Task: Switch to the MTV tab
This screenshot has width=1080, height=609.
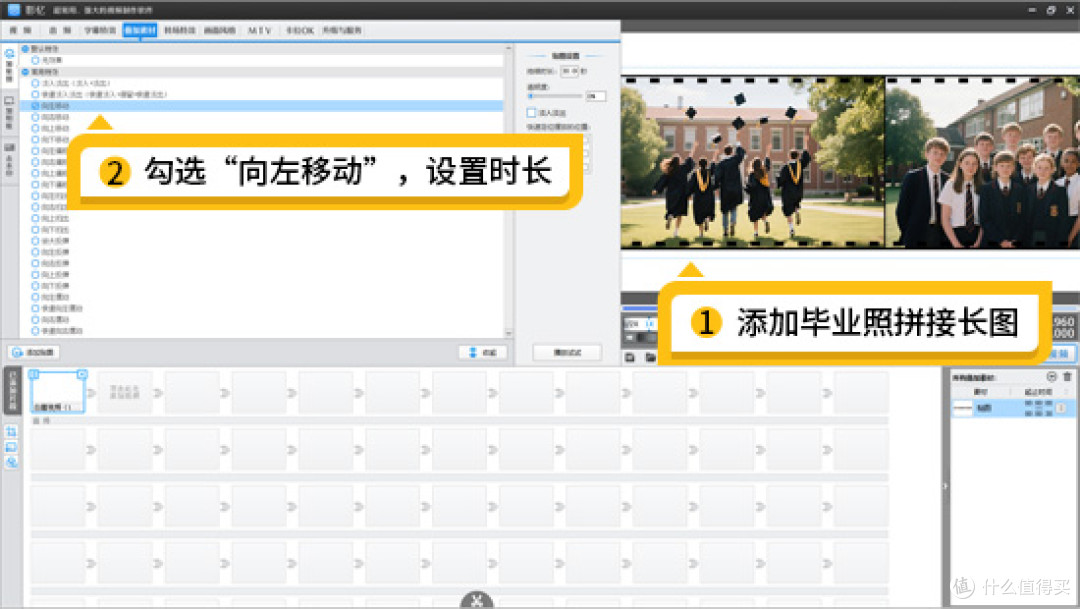Action: tap(260, 30)
